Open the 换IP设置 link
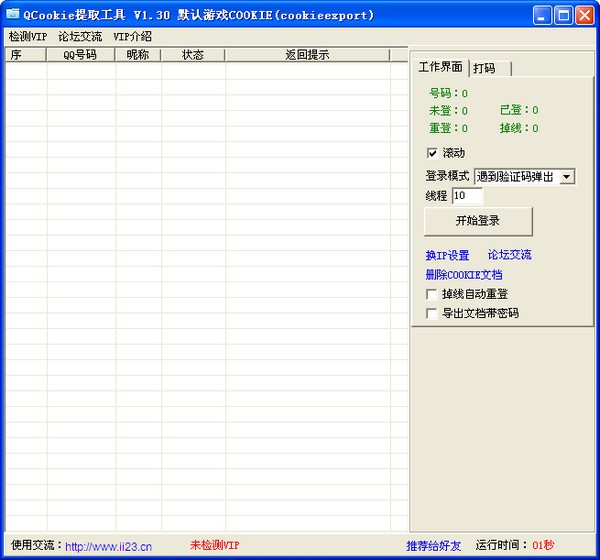 coord(447,255)
